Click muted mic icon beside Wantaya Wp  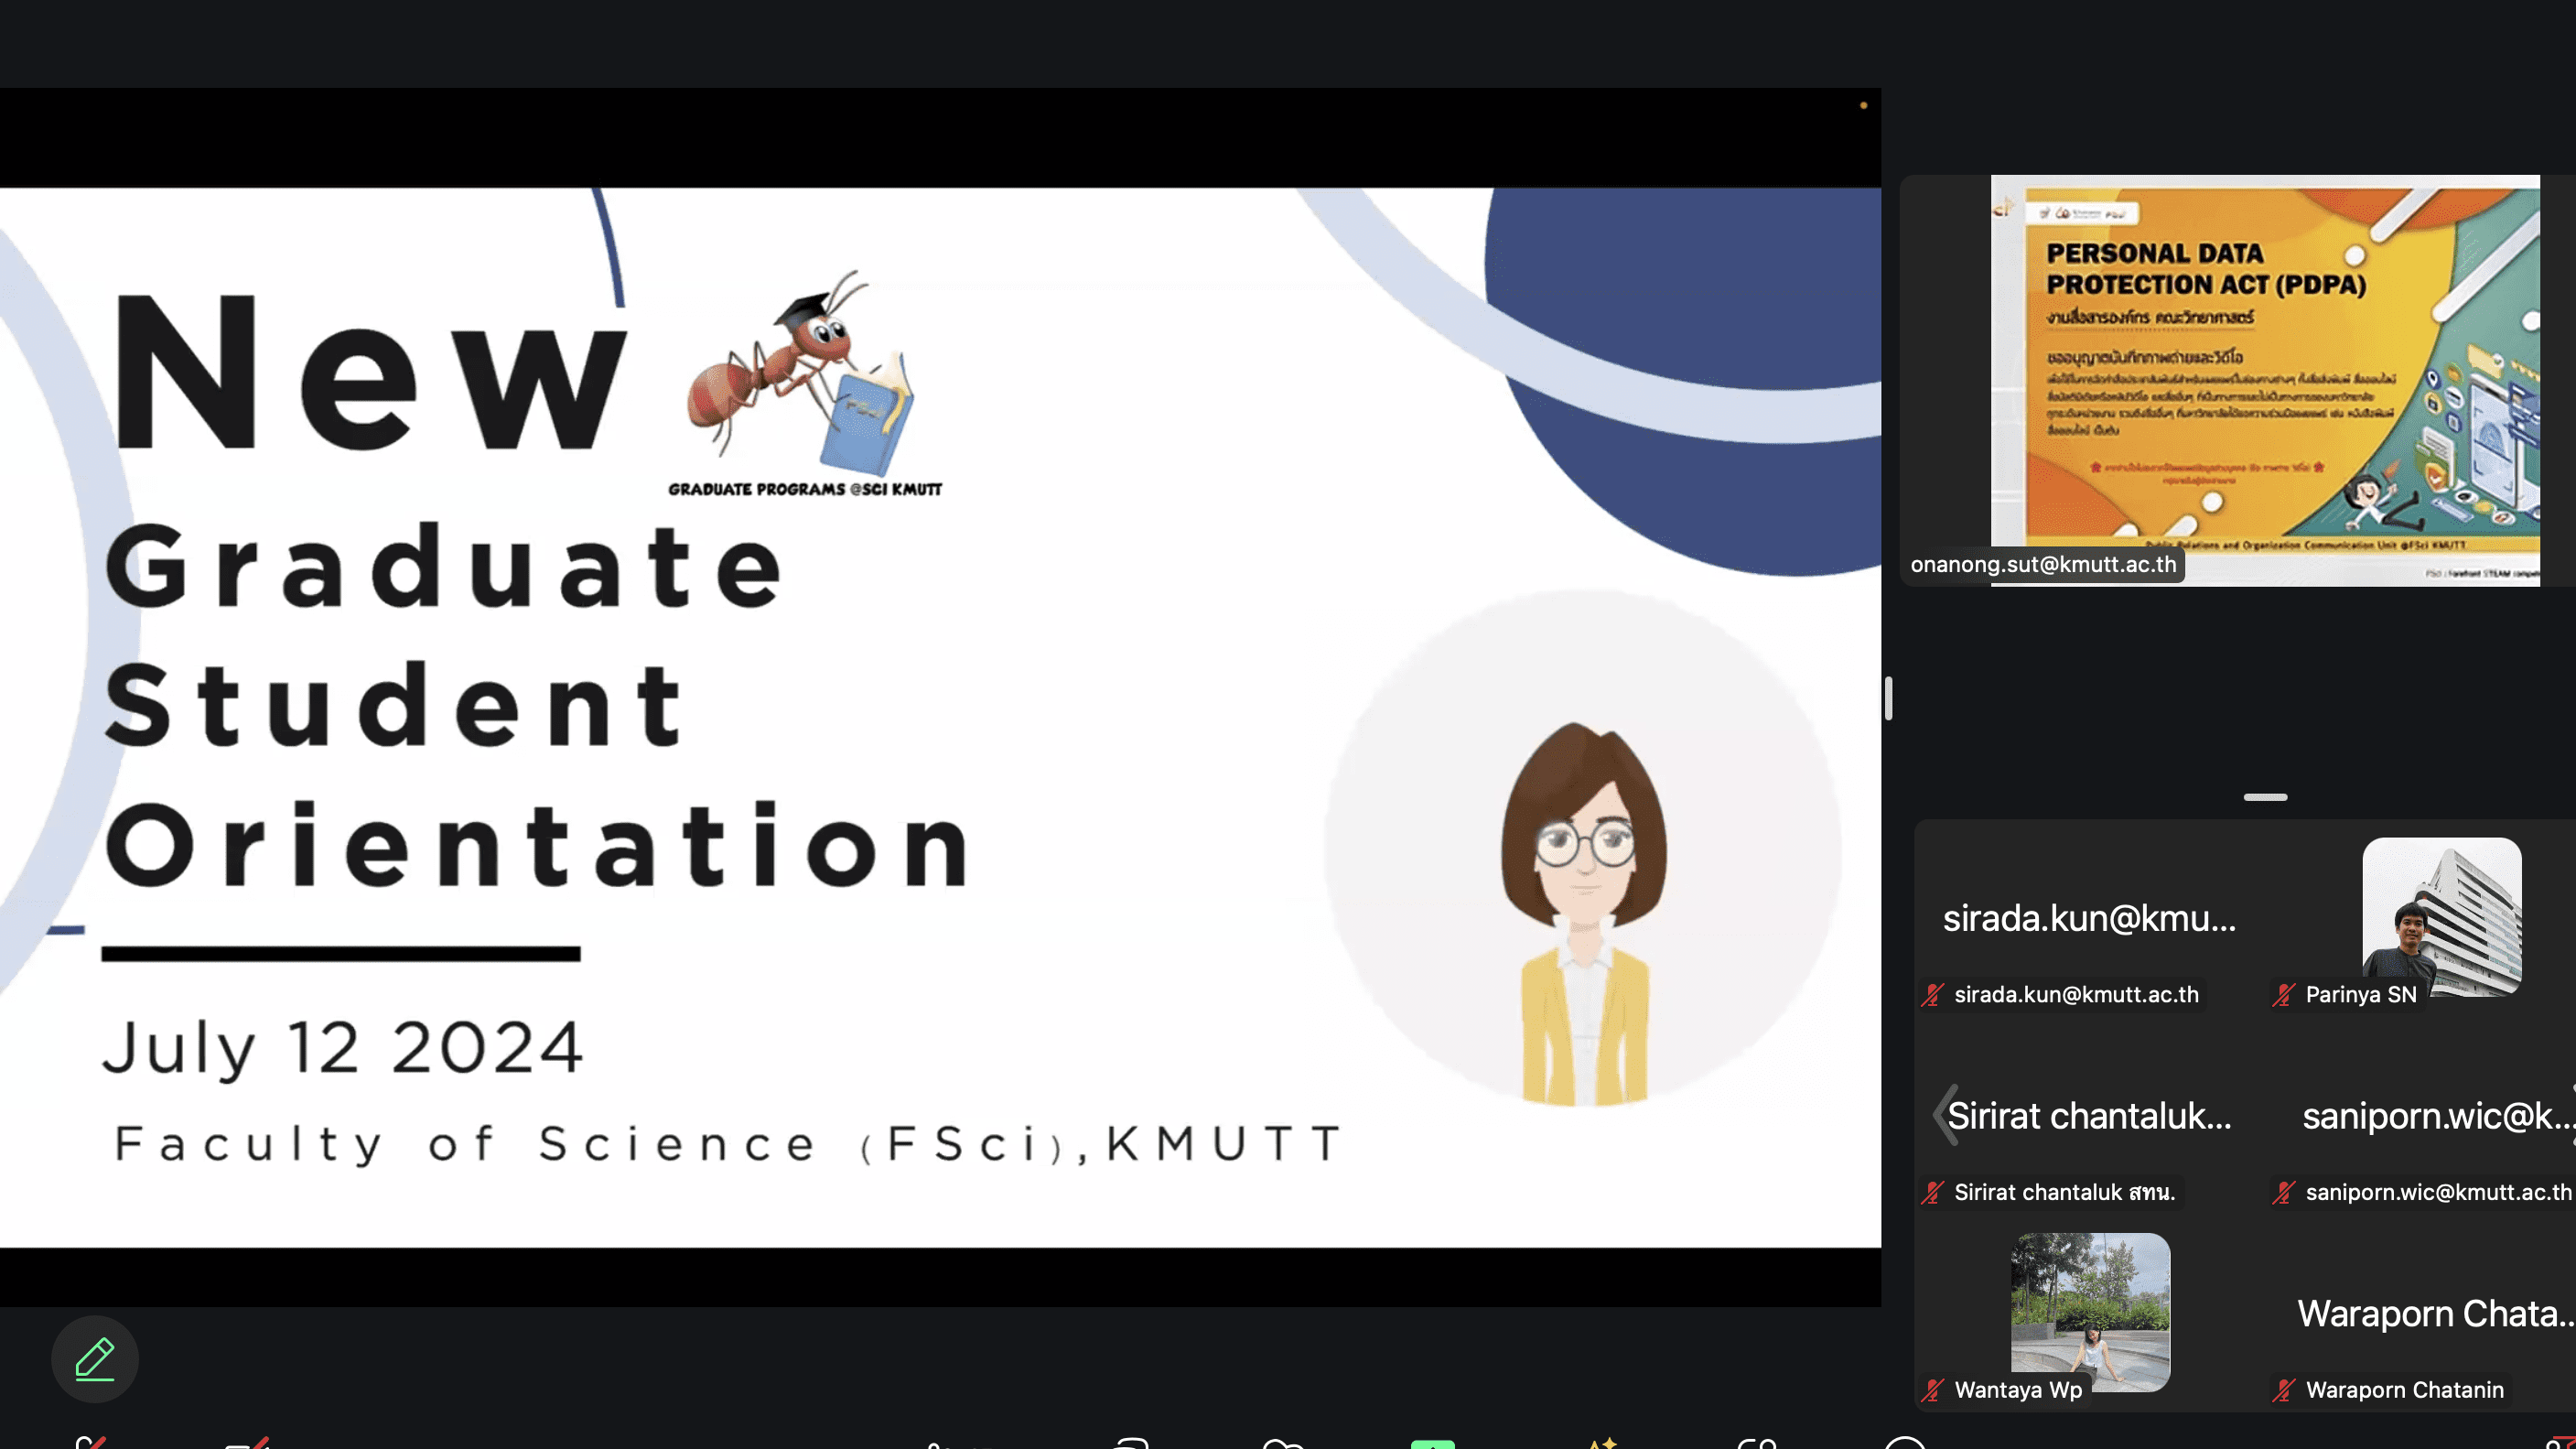[1932, 1390]
